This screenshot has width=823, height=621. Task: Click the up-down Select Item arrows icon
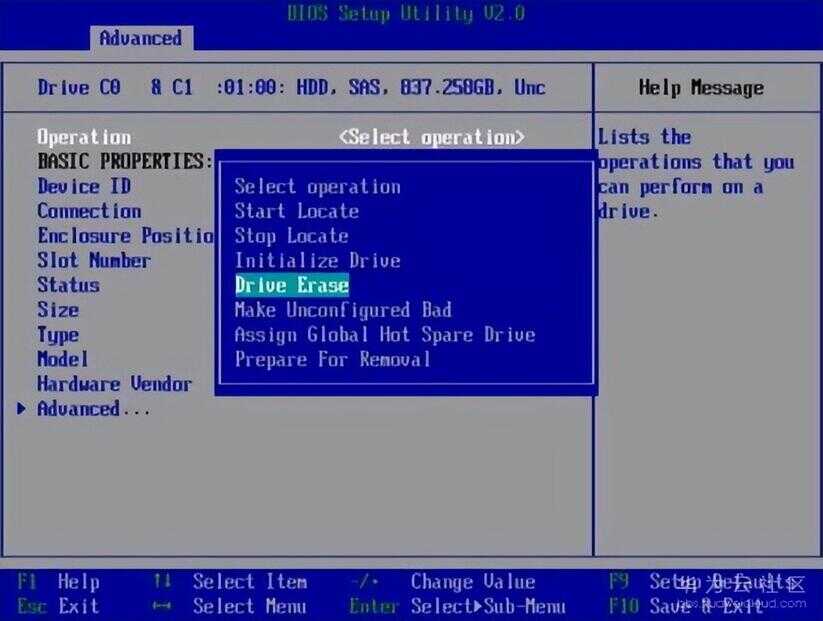163,582
